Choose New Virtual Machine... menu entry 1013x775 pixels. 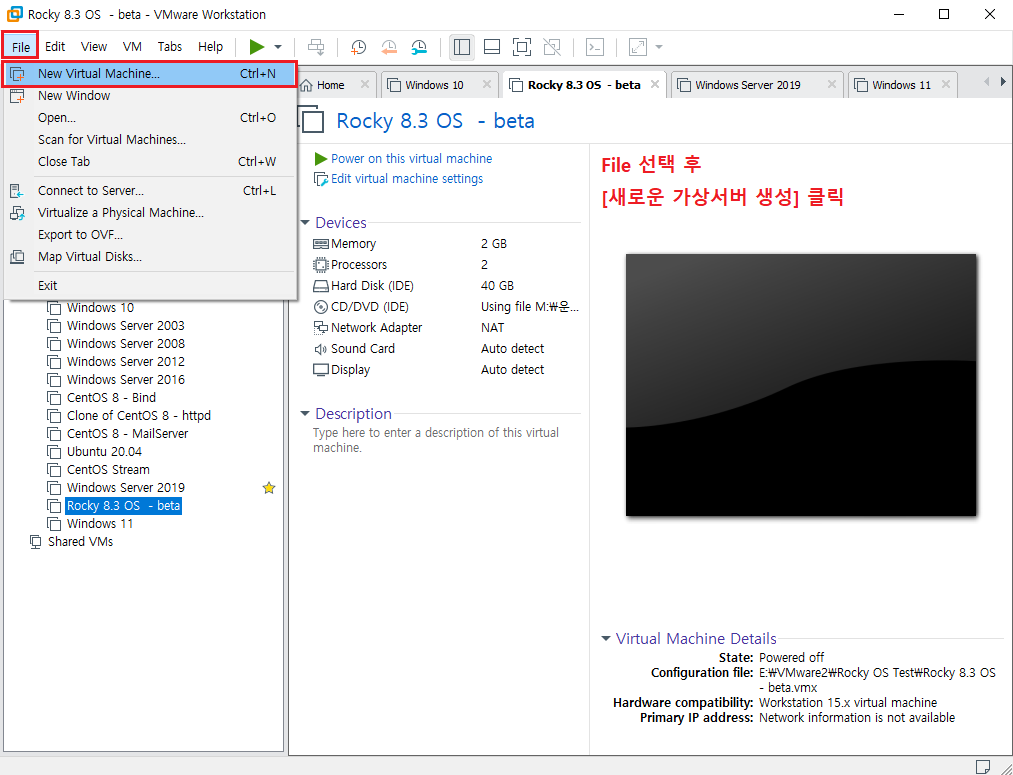point(150,74)
